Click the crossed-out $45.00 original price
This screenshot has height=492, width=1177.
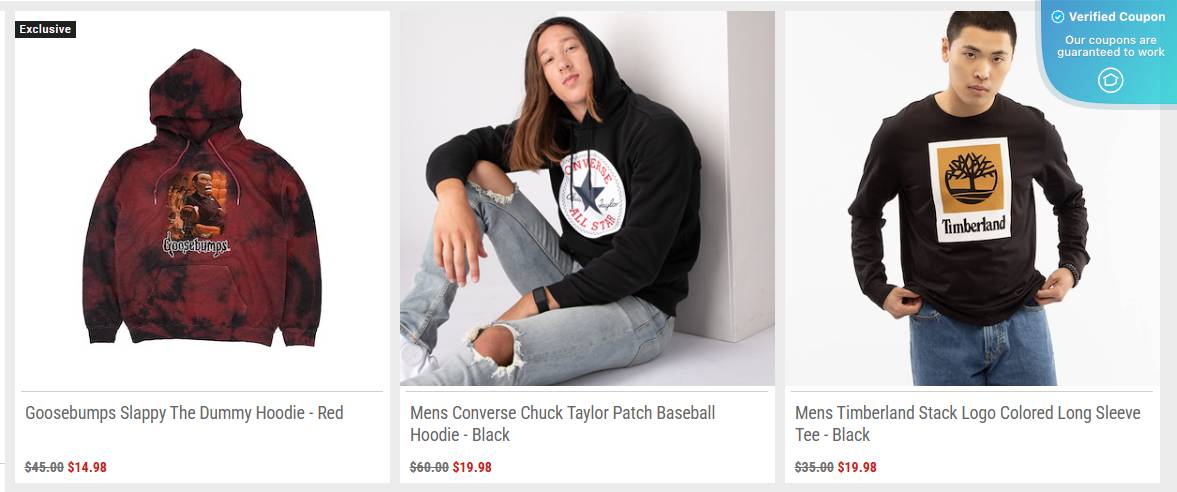tap(44, 467)
